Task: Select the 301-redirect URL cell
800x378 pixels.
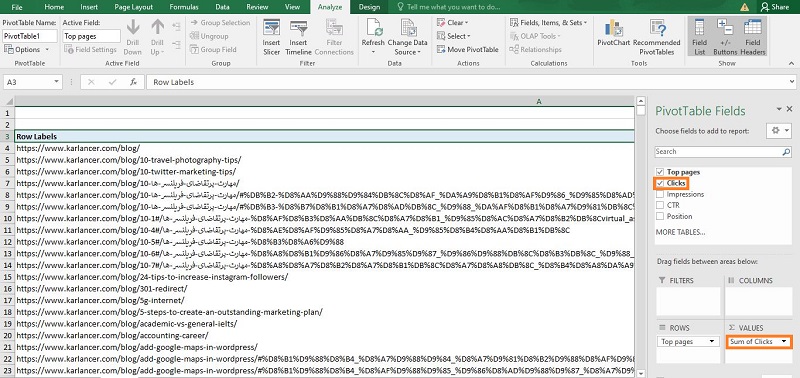Action: point(324,289)
